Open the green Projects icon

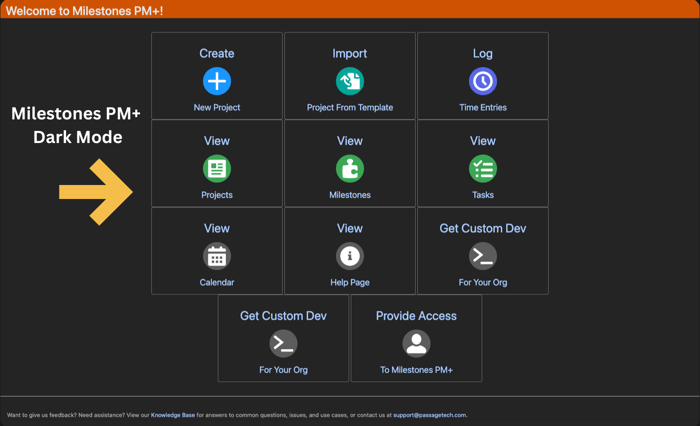click(217, 169)
